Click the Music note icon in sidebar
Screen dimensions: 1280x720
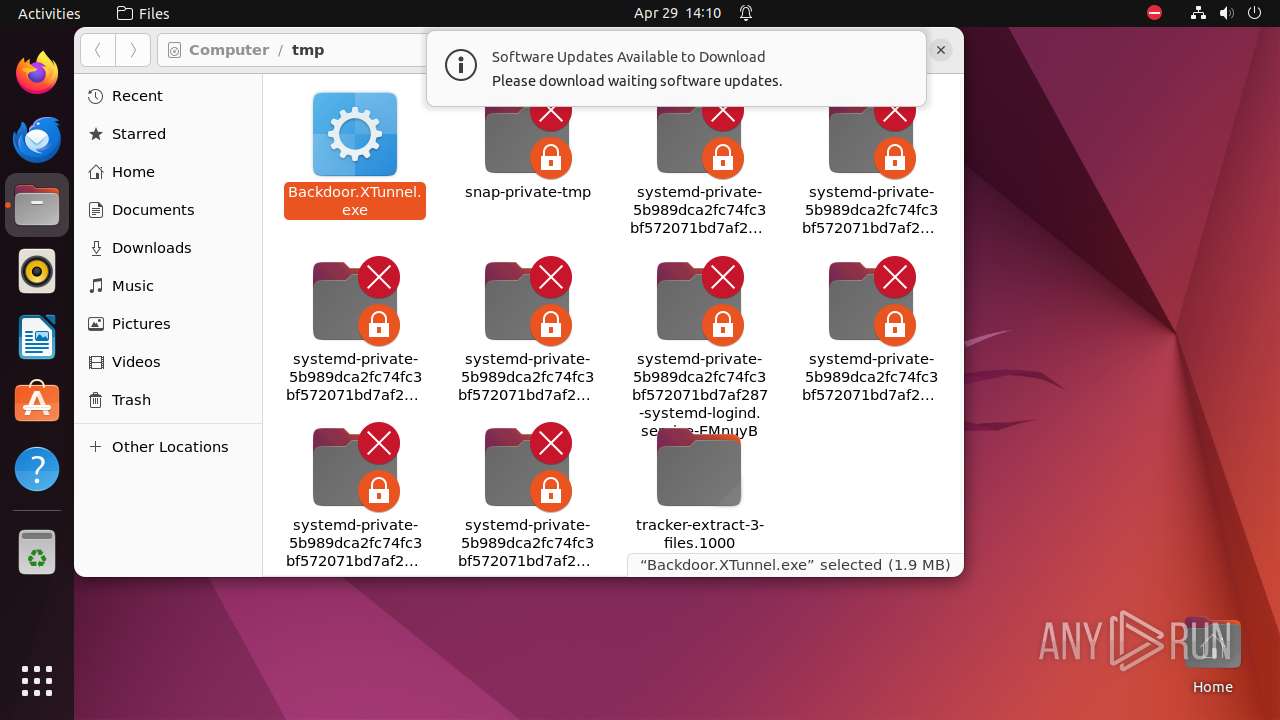coord(96,286)
